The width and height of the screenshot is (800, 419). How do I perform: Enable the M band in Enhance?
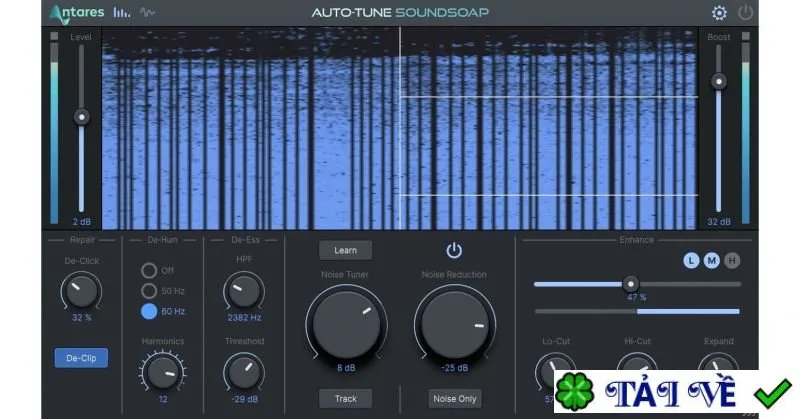pos(711,261)
